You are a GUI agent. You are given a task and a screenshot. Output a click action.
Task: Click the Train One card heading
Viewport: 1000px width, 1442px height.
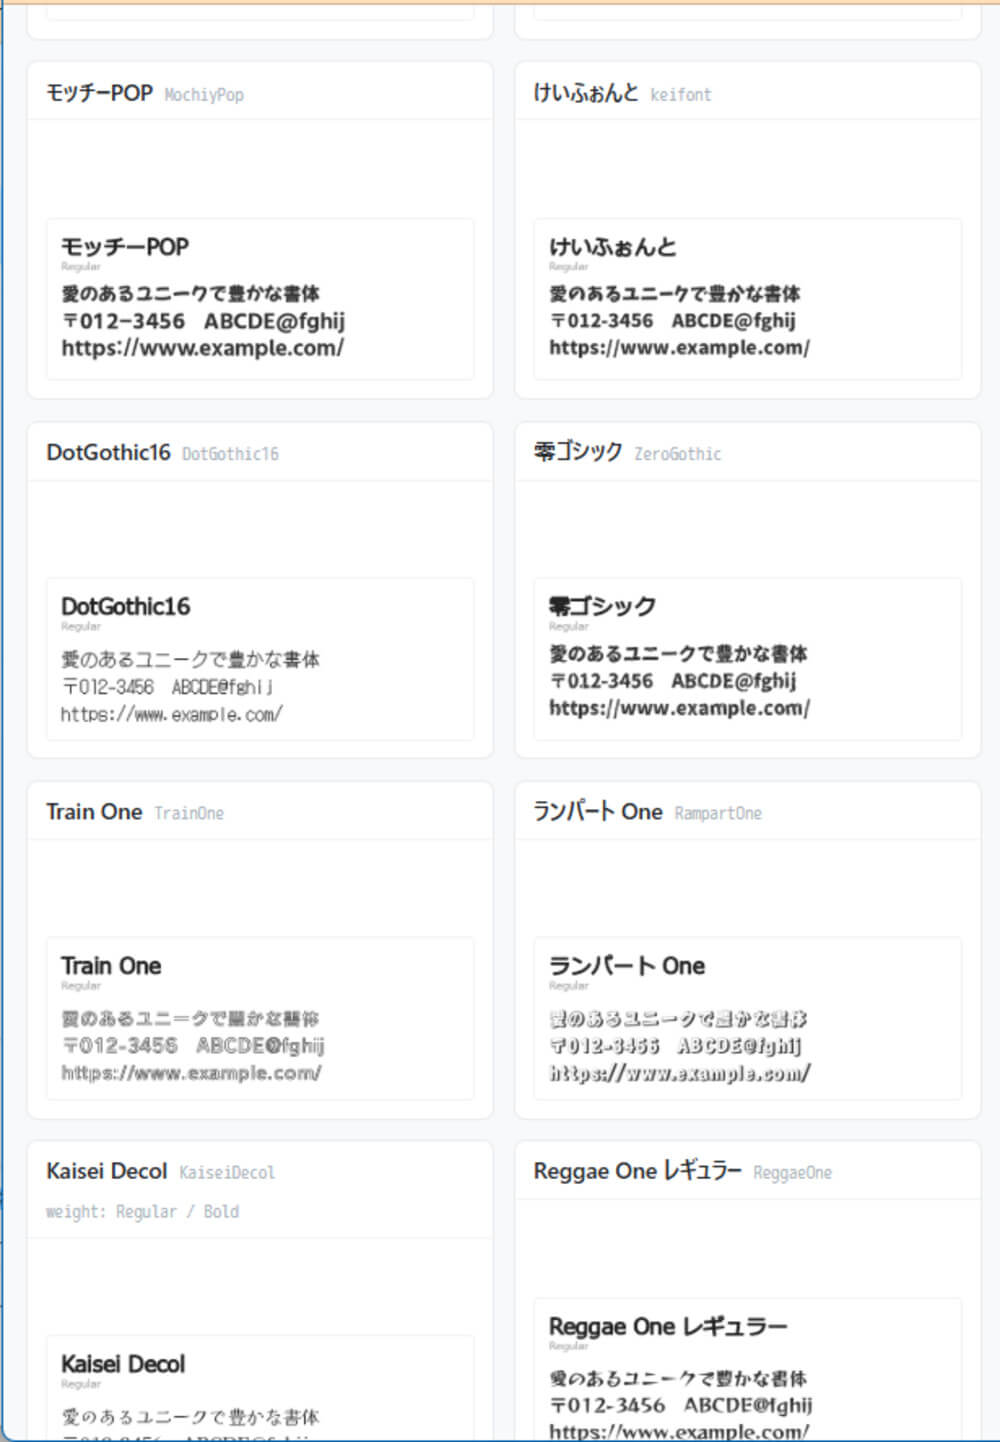click(94, 812)
